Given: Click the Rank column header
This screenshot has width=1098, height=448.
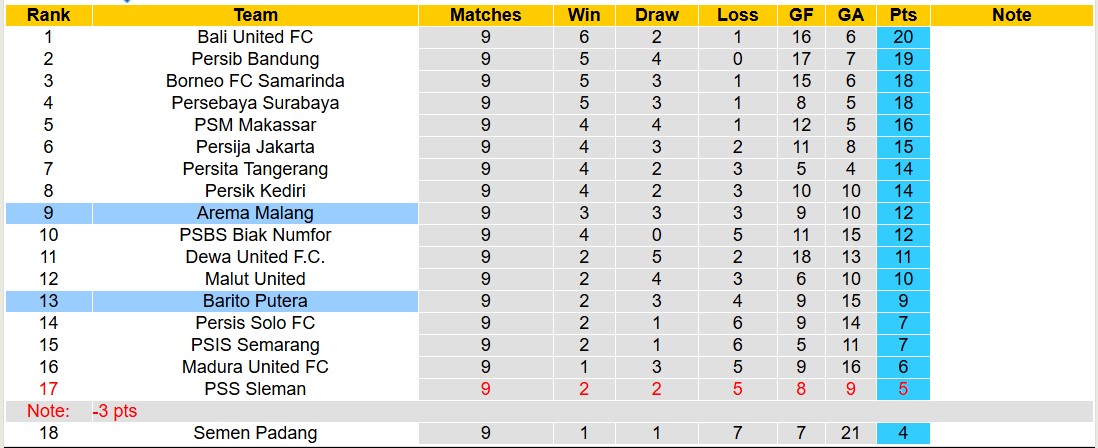Looking at the screenshot, I should click(47, 15).
